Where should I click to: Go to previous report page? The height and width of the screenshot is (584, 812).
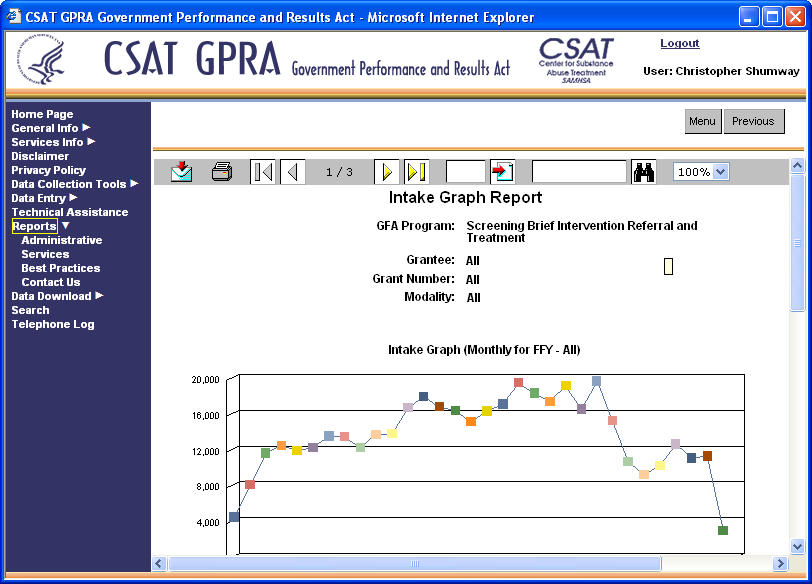pyautogui.click(x=292, y=172)
